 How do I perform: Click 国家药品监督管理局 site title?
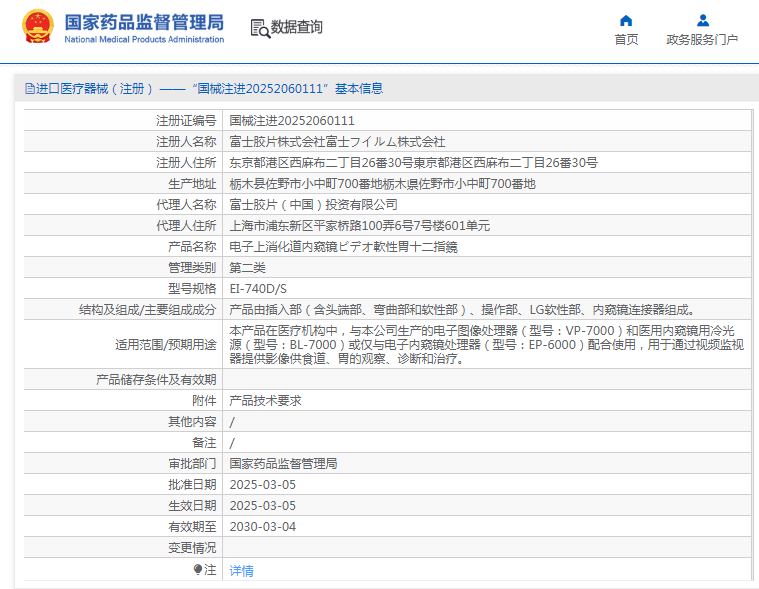[144, 22]
